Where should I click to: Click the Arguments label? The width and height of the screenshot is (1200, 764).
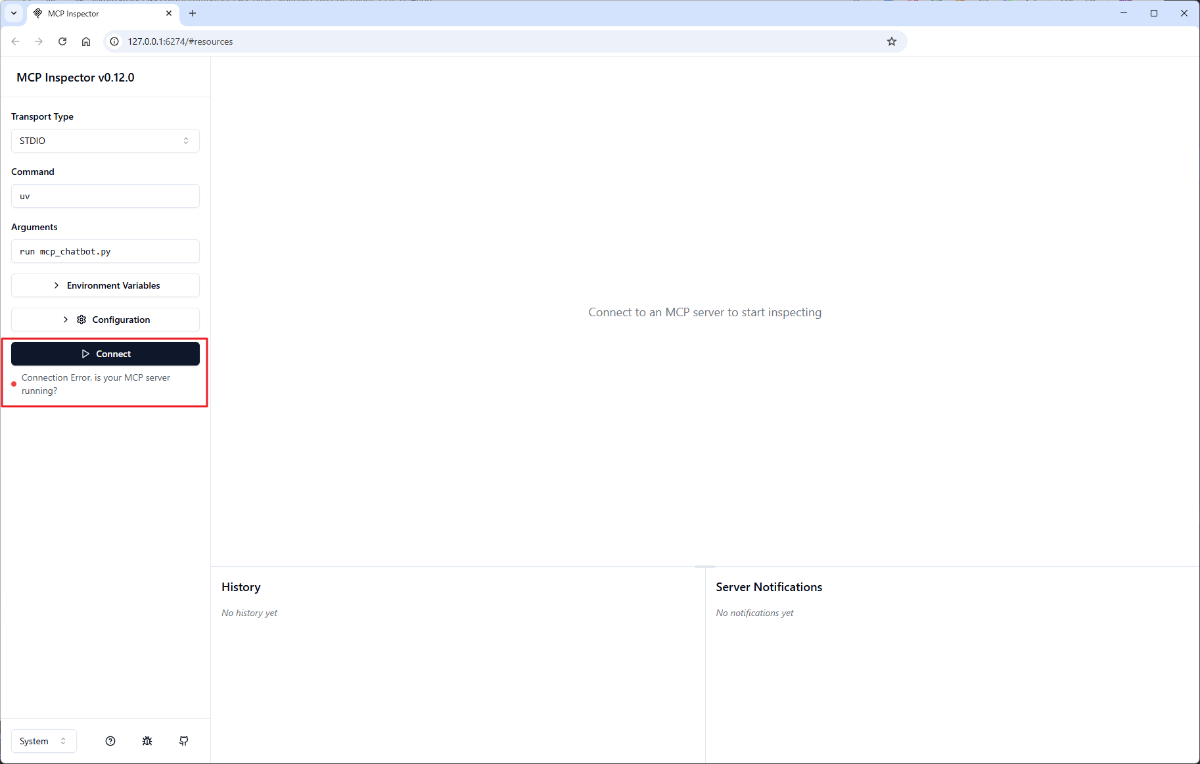[x=35, y=227]
